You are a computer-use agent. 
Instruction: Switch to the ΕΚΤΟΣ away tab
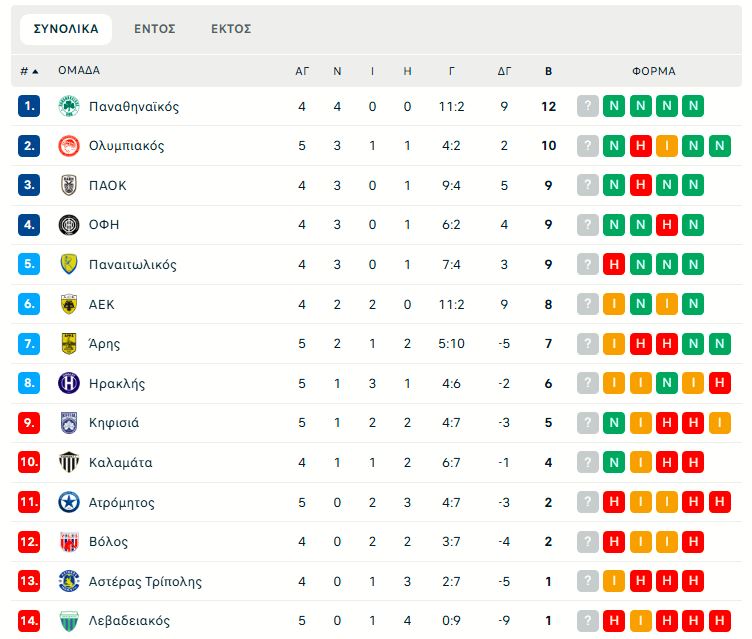coord(231,29)
